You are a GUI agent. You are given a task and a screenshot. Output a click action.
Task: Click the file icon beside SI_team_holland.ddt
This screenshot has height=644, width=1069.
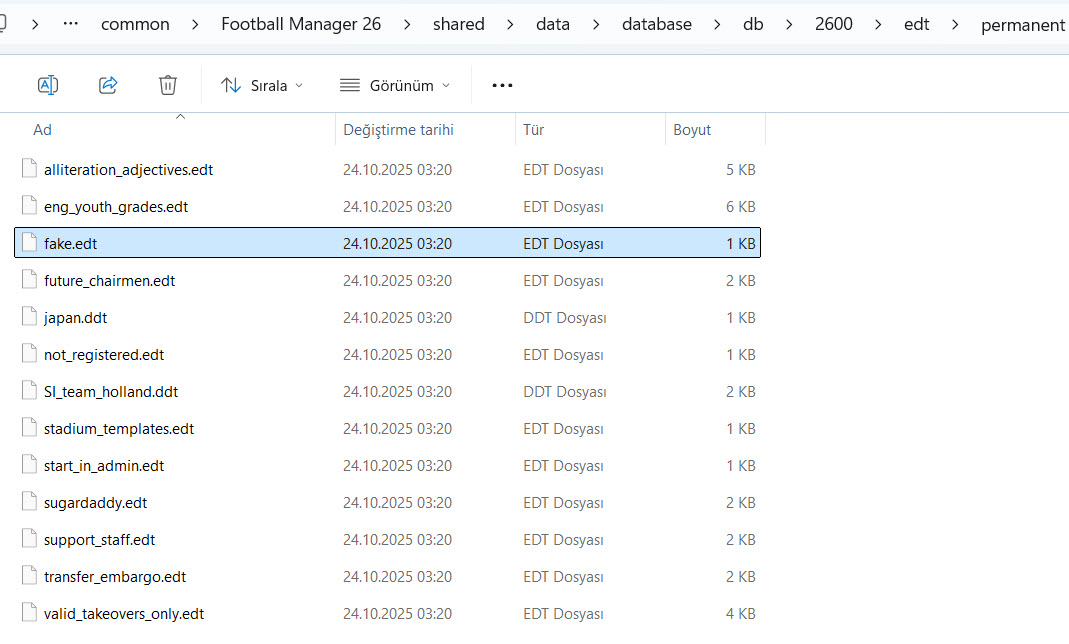click(x=29, y=392)
